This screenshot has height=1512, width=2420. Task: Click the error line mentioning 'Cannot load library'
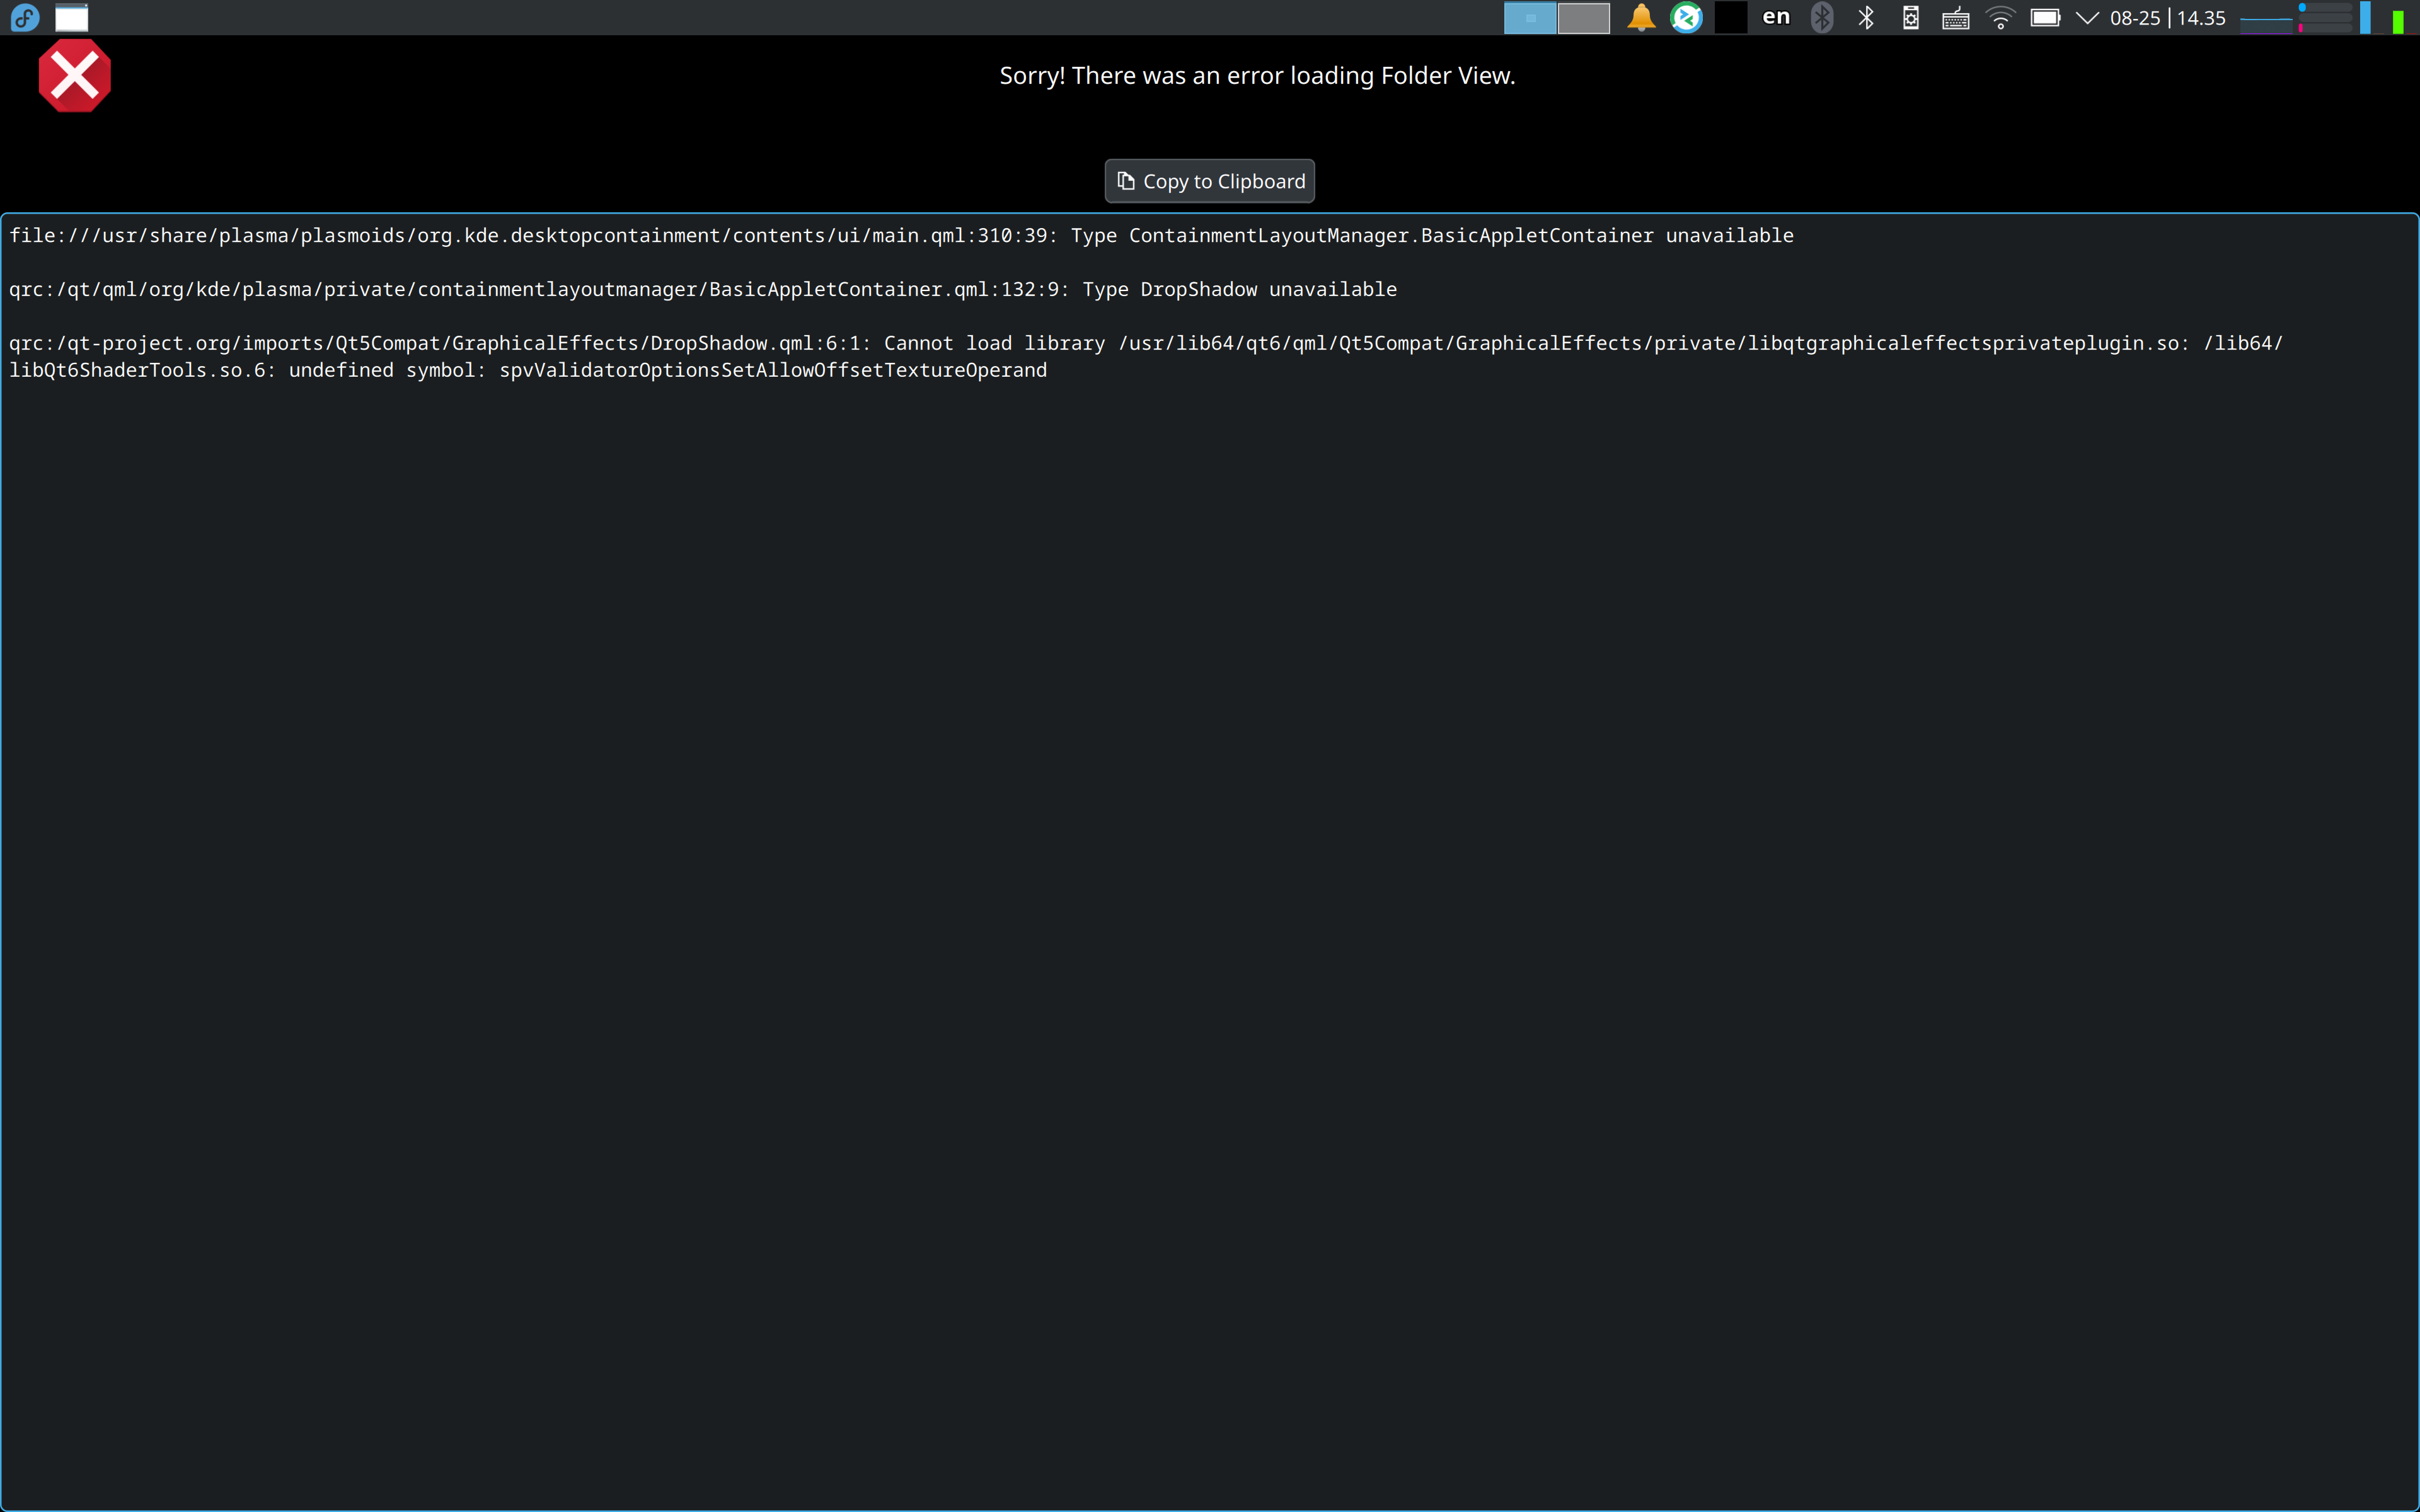[x=1146, y=343]
